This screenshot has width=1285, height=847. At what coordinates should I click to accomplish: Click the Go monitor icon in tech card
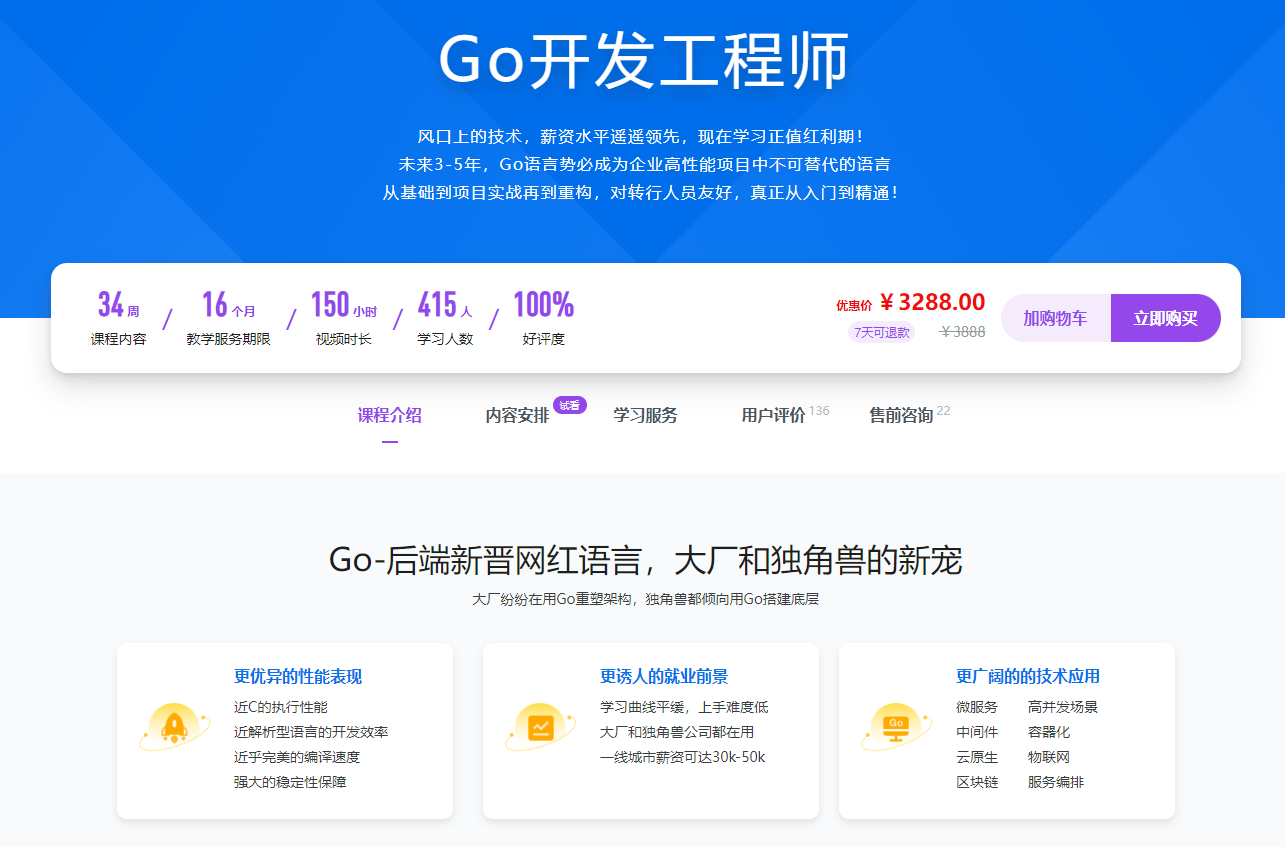(x=896, y=725)
